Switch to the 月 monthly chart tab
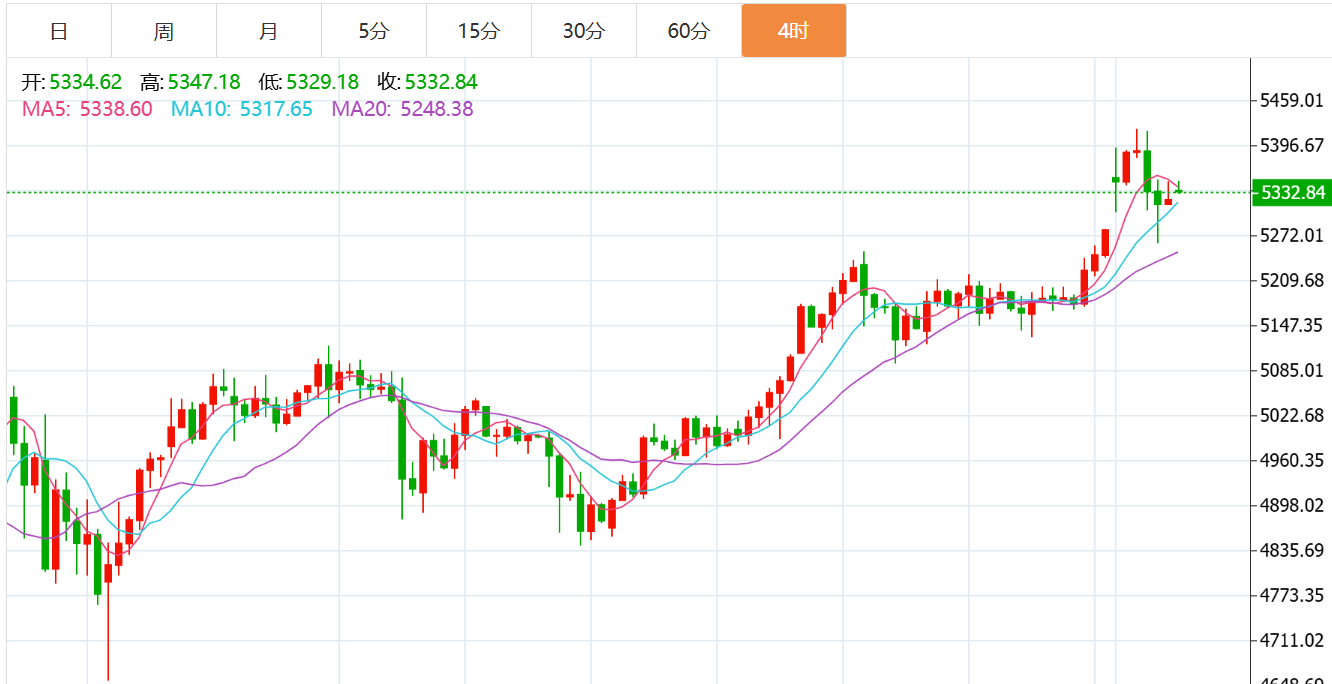 tap(269, 31)
